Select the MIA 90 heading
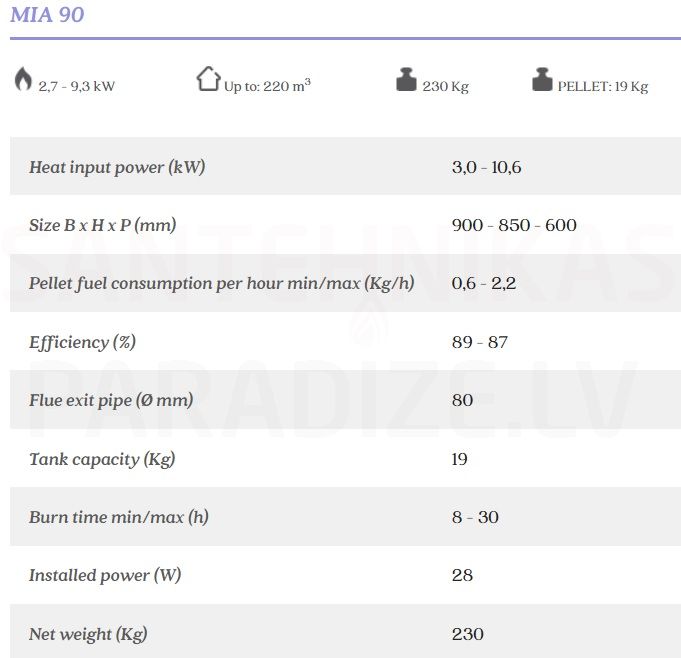Viewport: 681px width, 658px height. click(47, 14)
